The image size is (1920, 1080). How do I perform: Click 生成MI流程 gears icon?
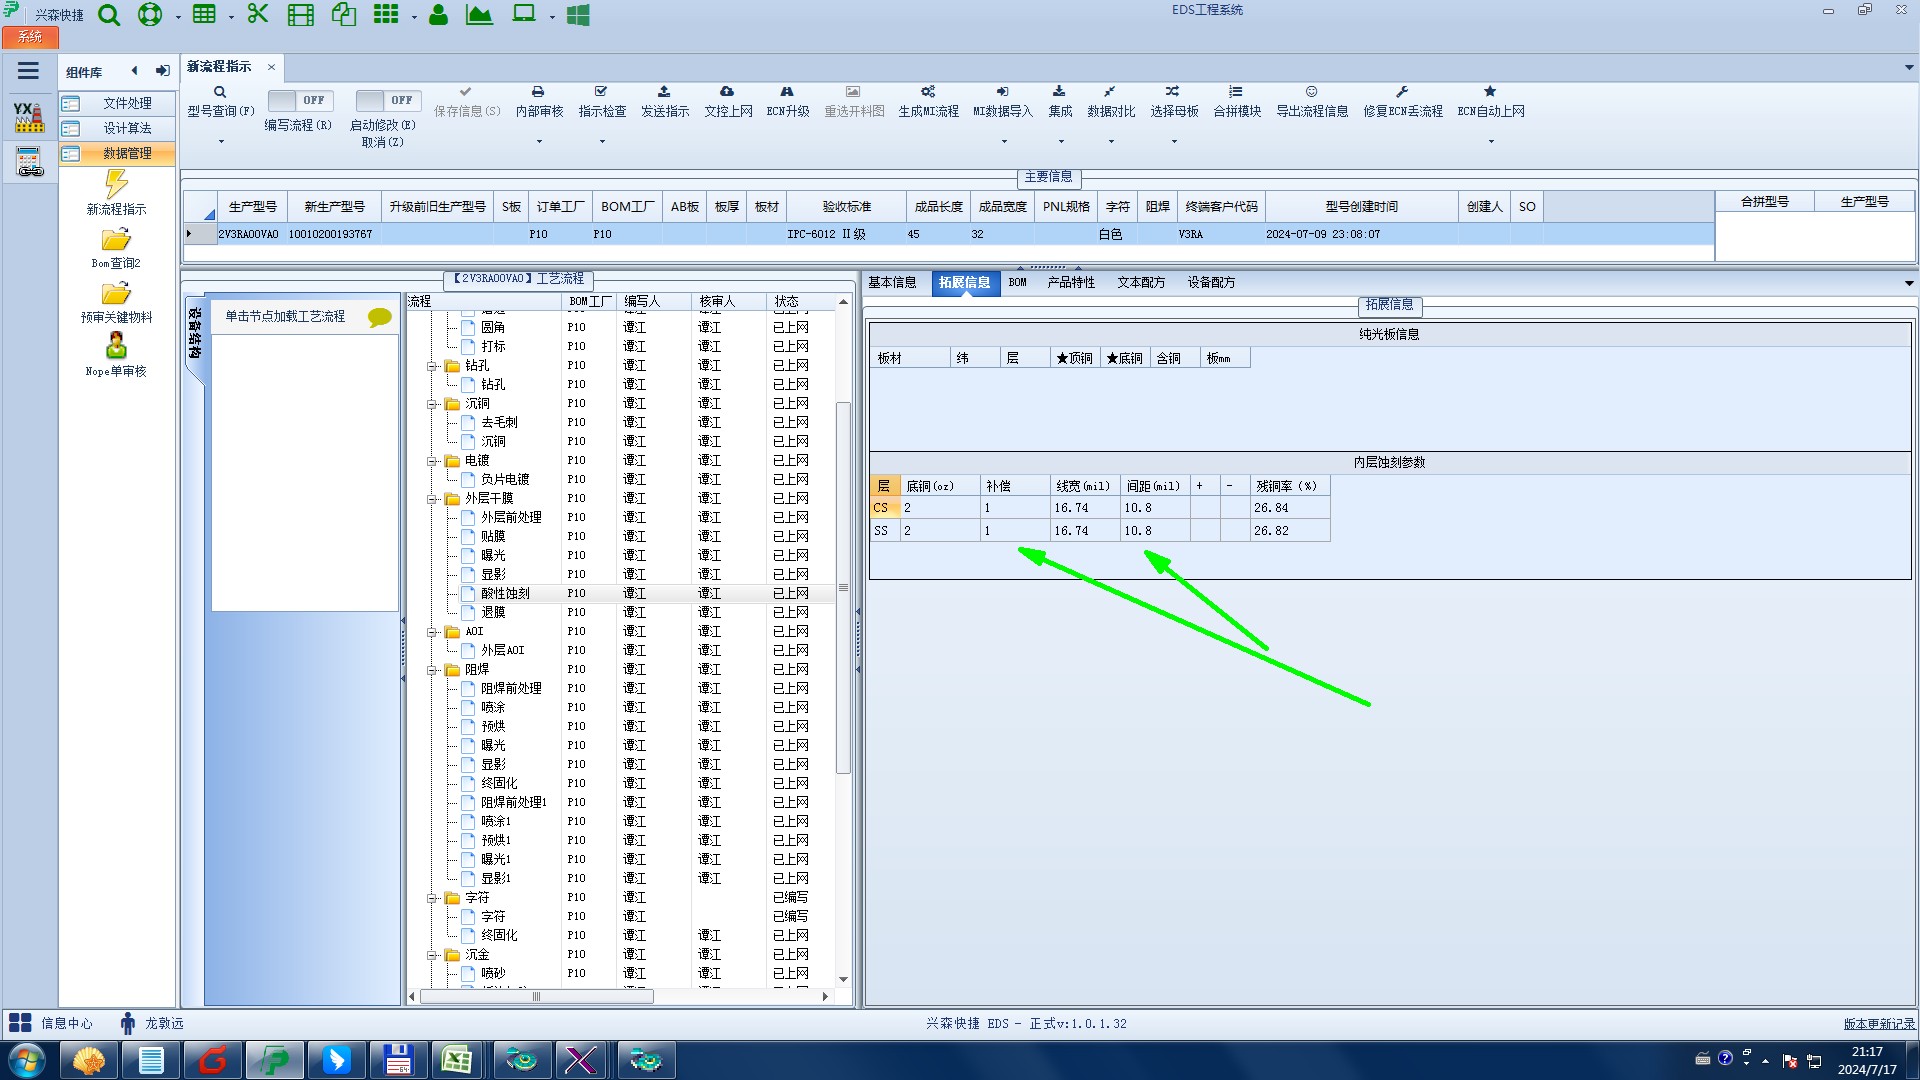[x=927, y=92]
